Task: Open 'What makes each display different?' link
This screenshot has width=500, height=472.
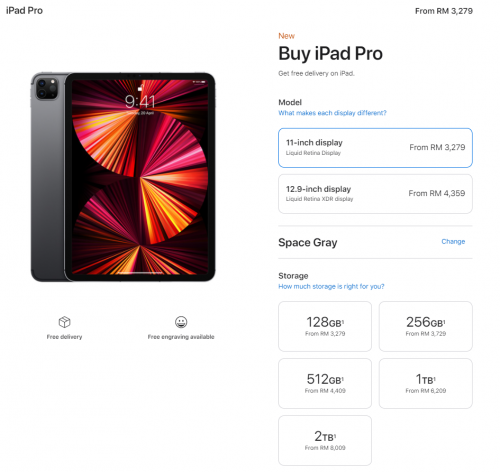Action: tap(332, 113)
